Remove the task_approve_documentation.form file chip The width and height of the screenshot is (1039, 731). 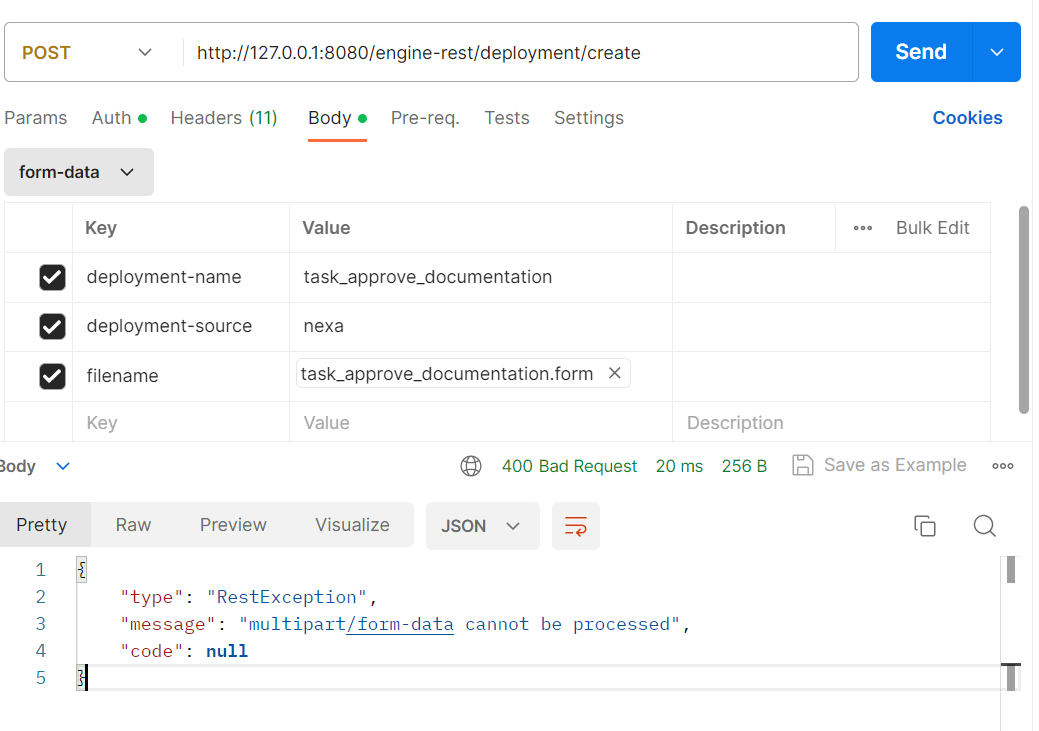click(614, 372)
